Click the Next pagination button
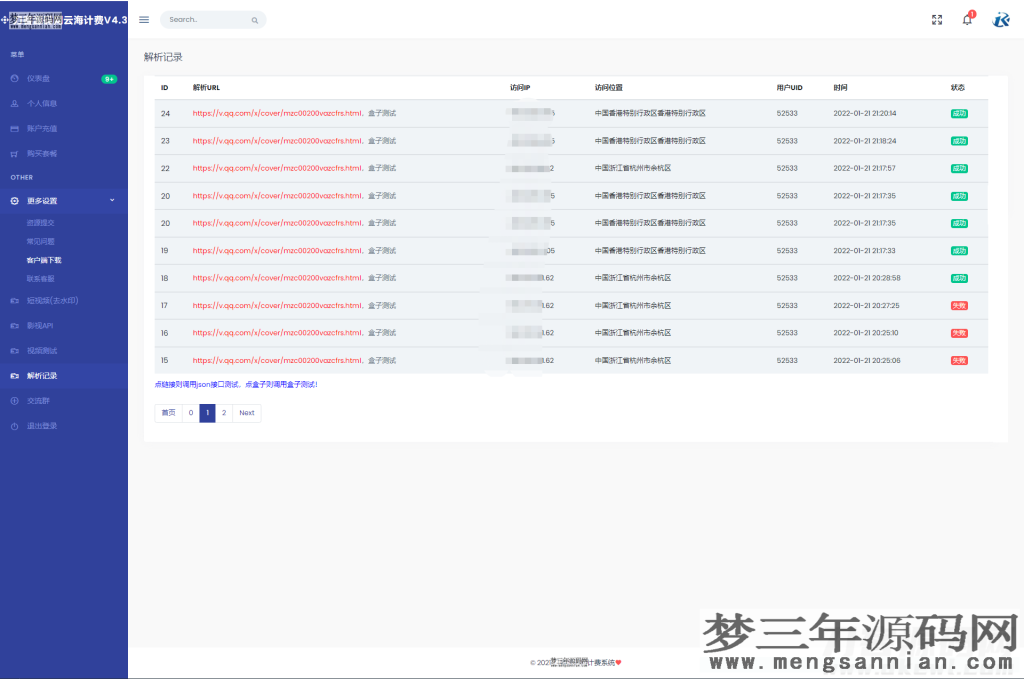This screenshot has height=679, width=1024. [x=246, y=412]
